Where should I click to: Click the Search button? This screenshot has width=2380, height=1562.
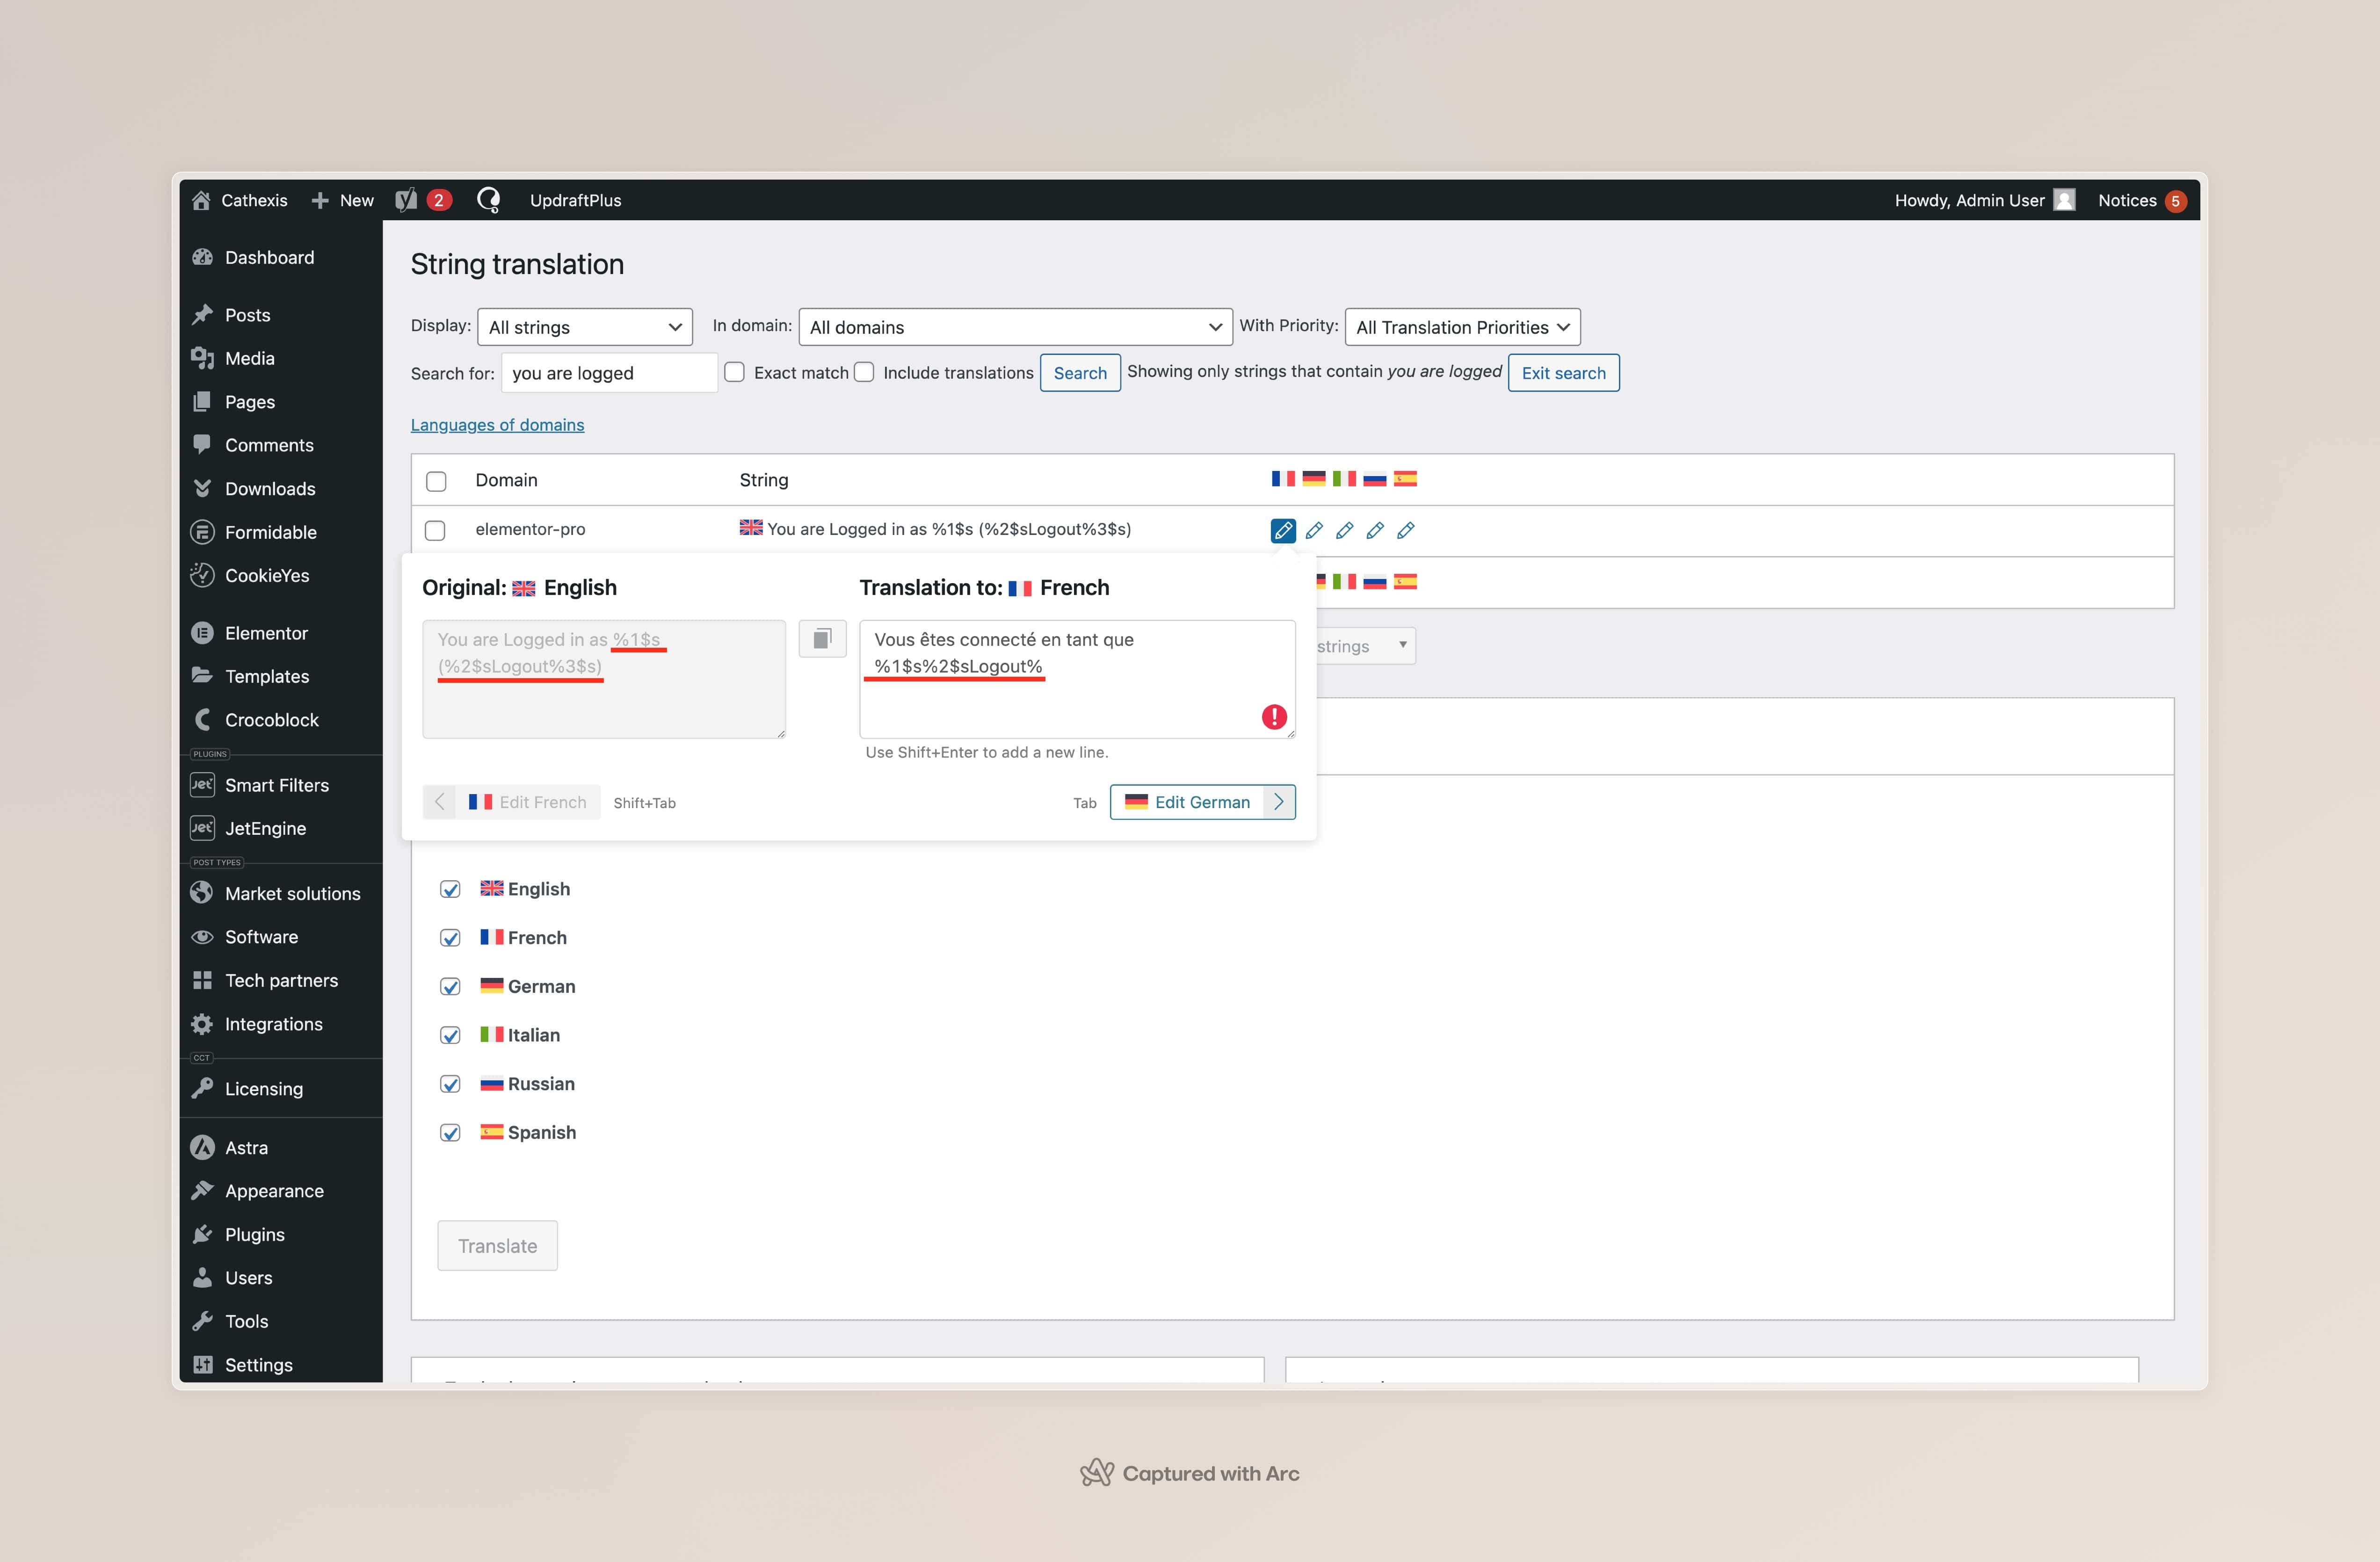tap(1080, 373)
